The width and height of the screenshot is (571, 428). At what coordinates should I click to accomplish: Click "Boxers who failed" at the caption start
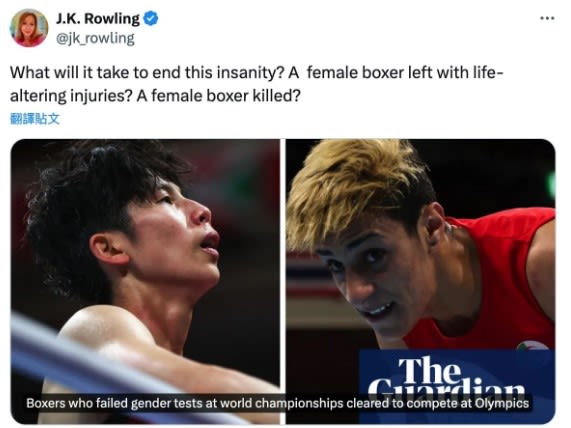tap(77, 404)
